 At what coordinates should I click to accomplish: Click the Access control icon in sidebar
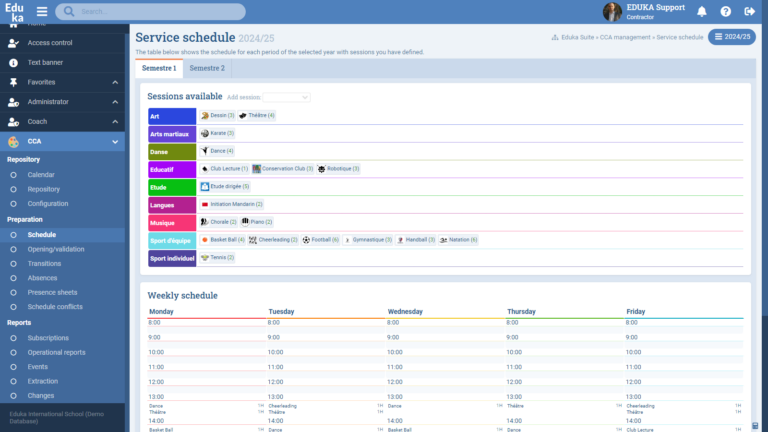[13, 43]
